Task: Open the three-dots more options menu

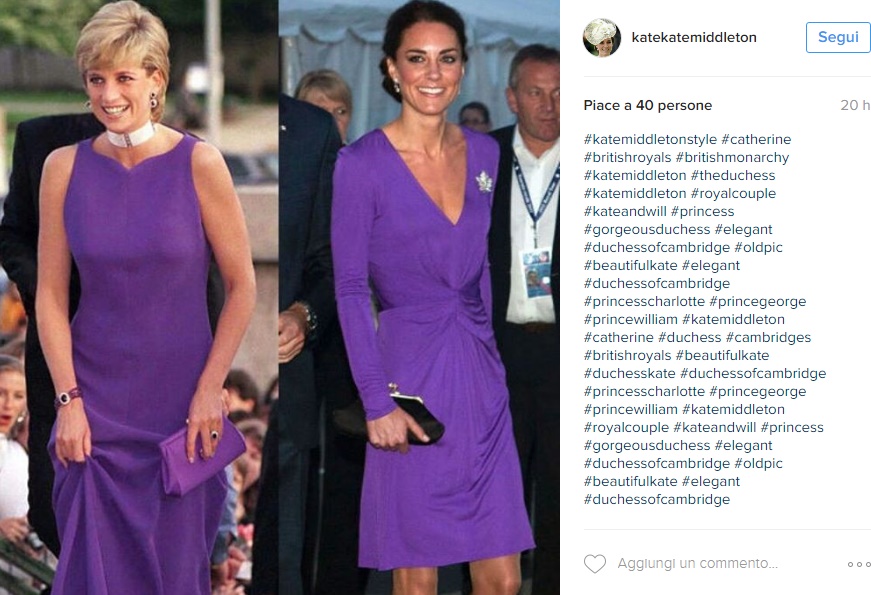Action: [x=859, y=564]
